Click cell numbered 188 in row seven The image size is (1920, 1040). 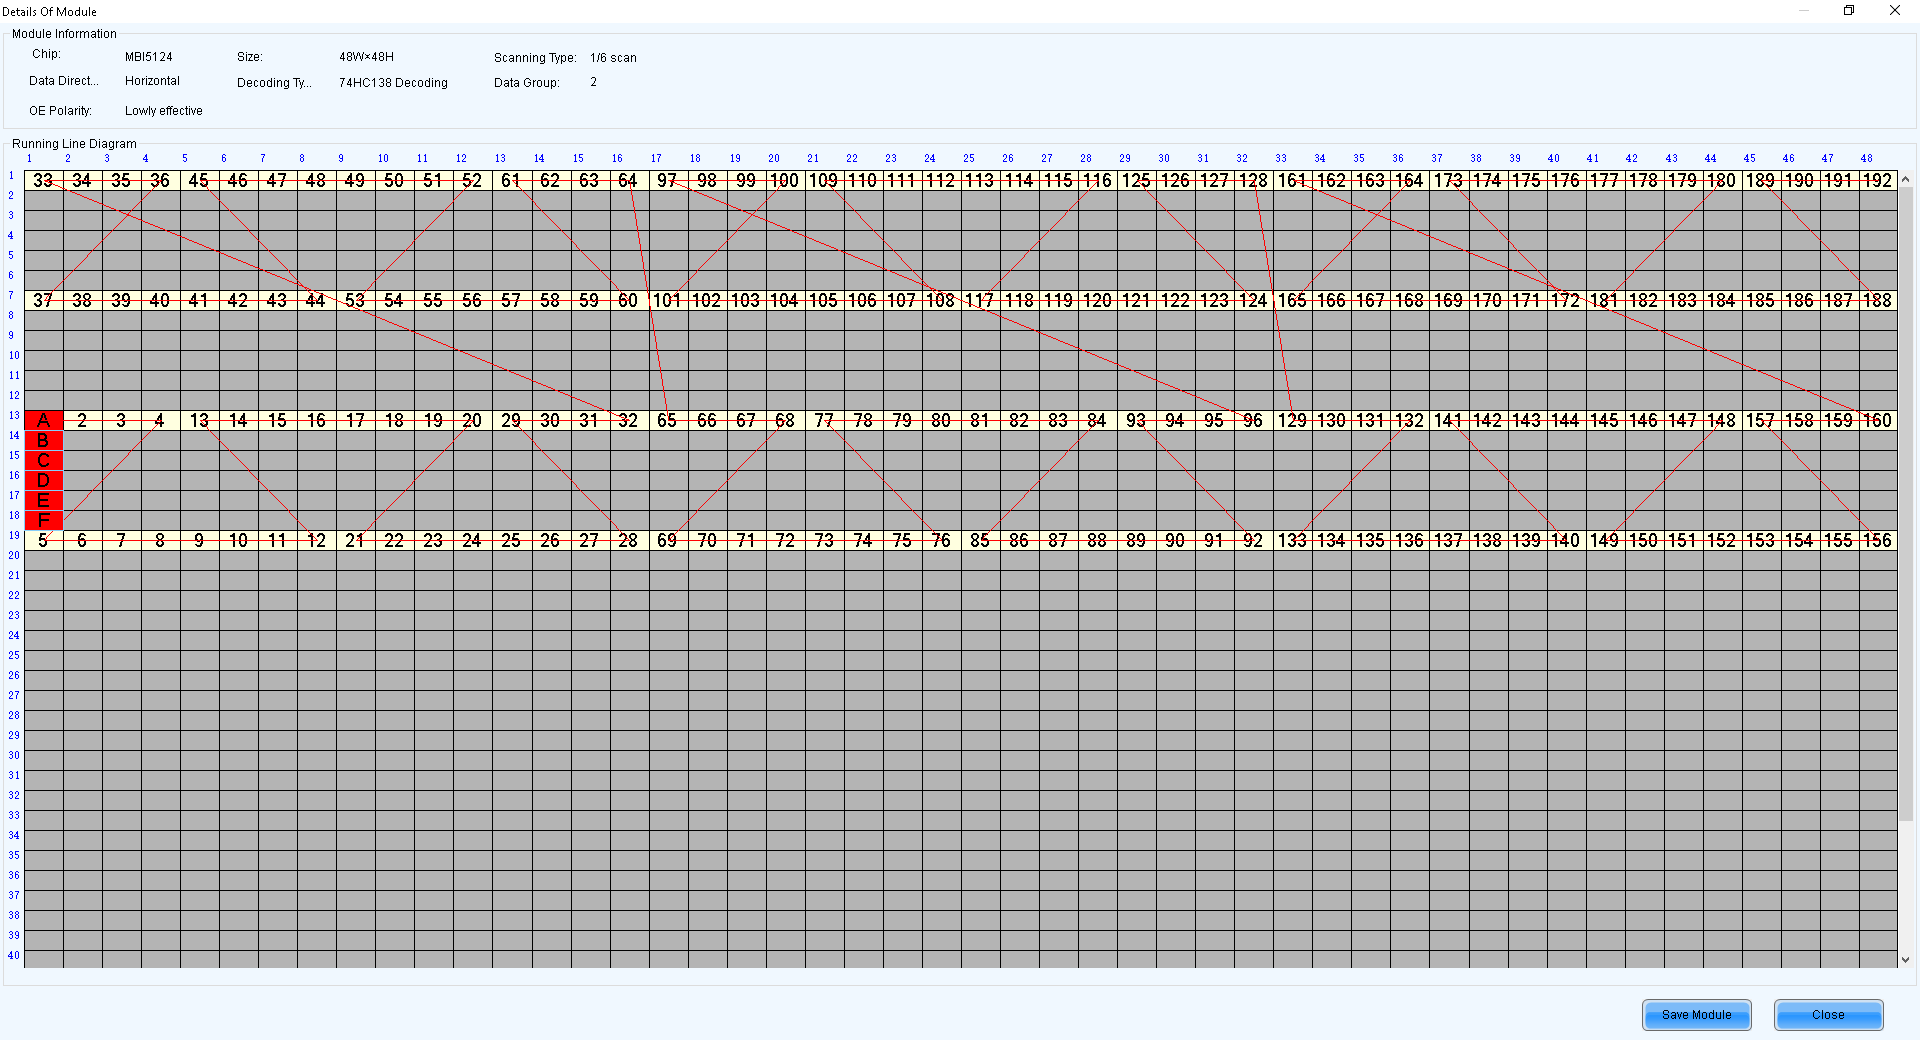click(1878, 300)
